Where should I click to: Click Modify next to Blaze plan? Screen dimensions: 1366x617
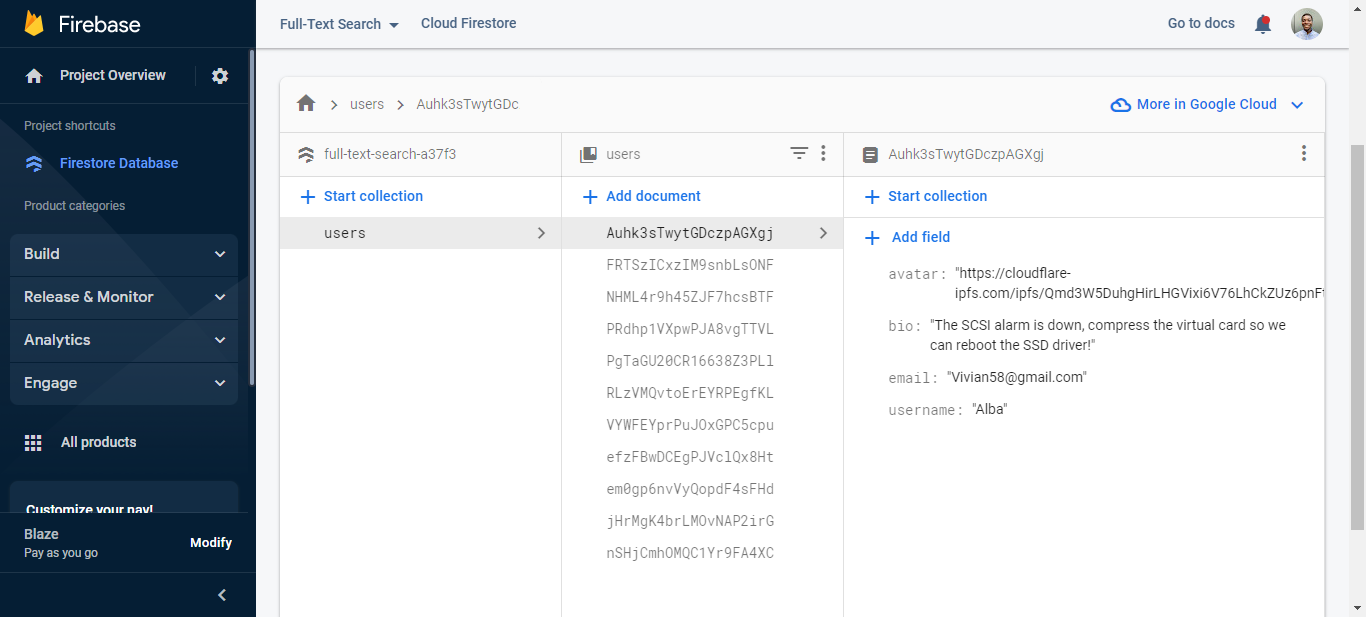pos(211,542)
